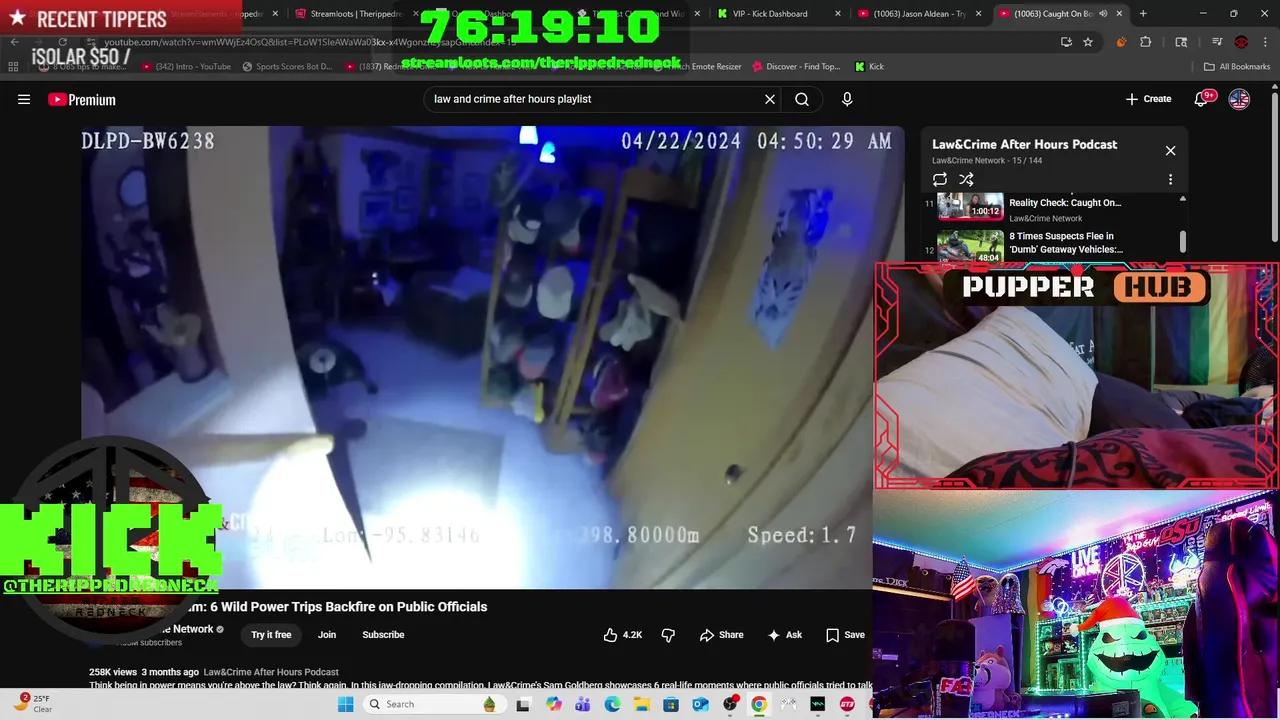Open All Bookmarks folder
This screenshot has width=1280, height=720.
click(1237, 67)
